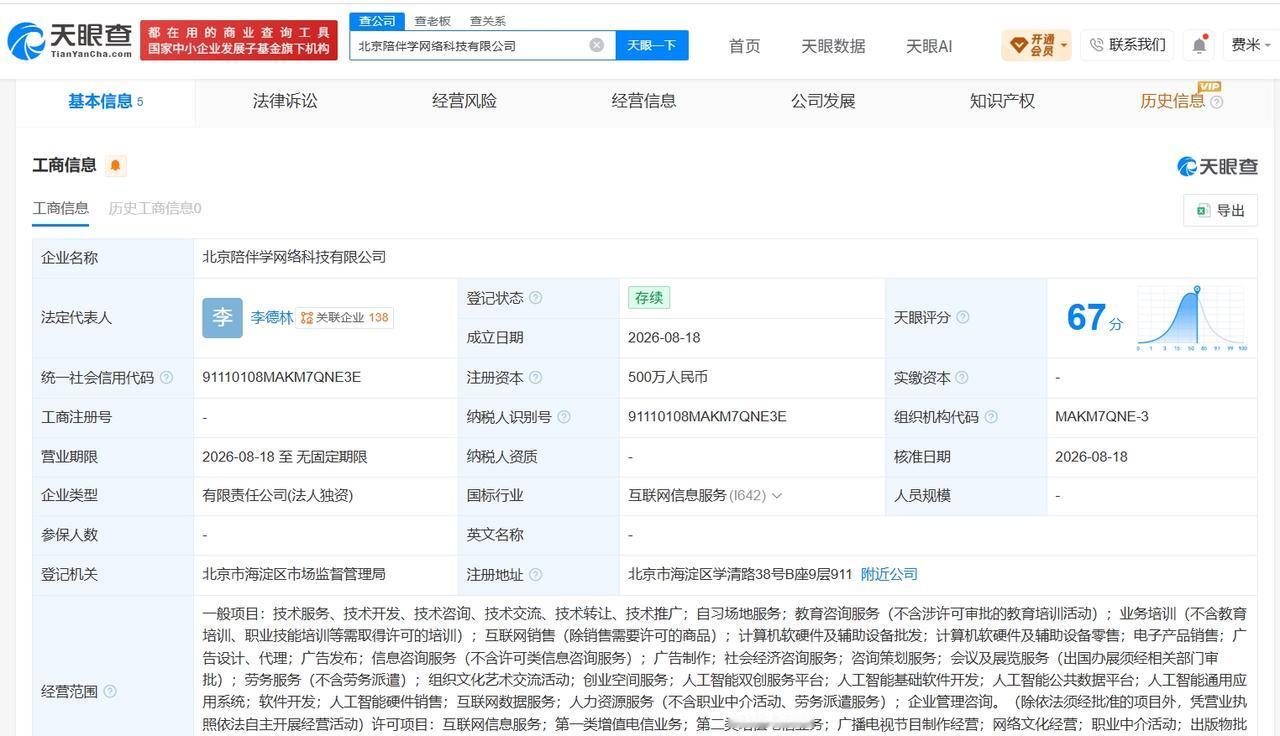Viewport: 1280px width, 736px height.
Task: Open notifications via the bell icon
Action: (1199, 45)
